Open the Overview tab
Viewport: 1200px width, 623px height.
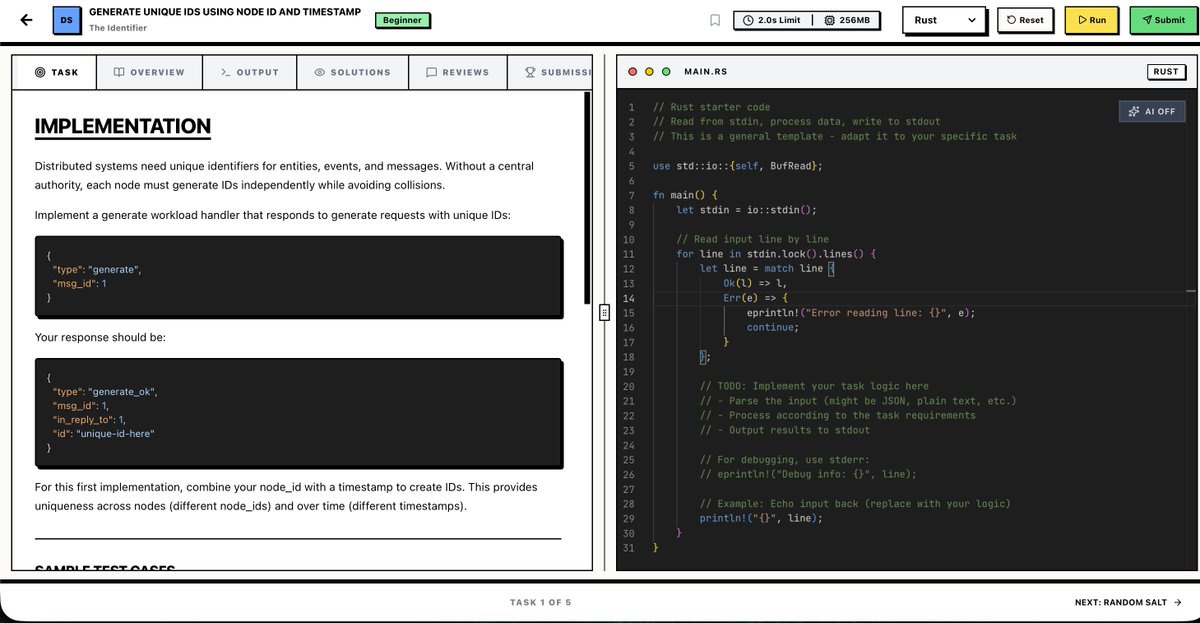[x=149, y=72]
